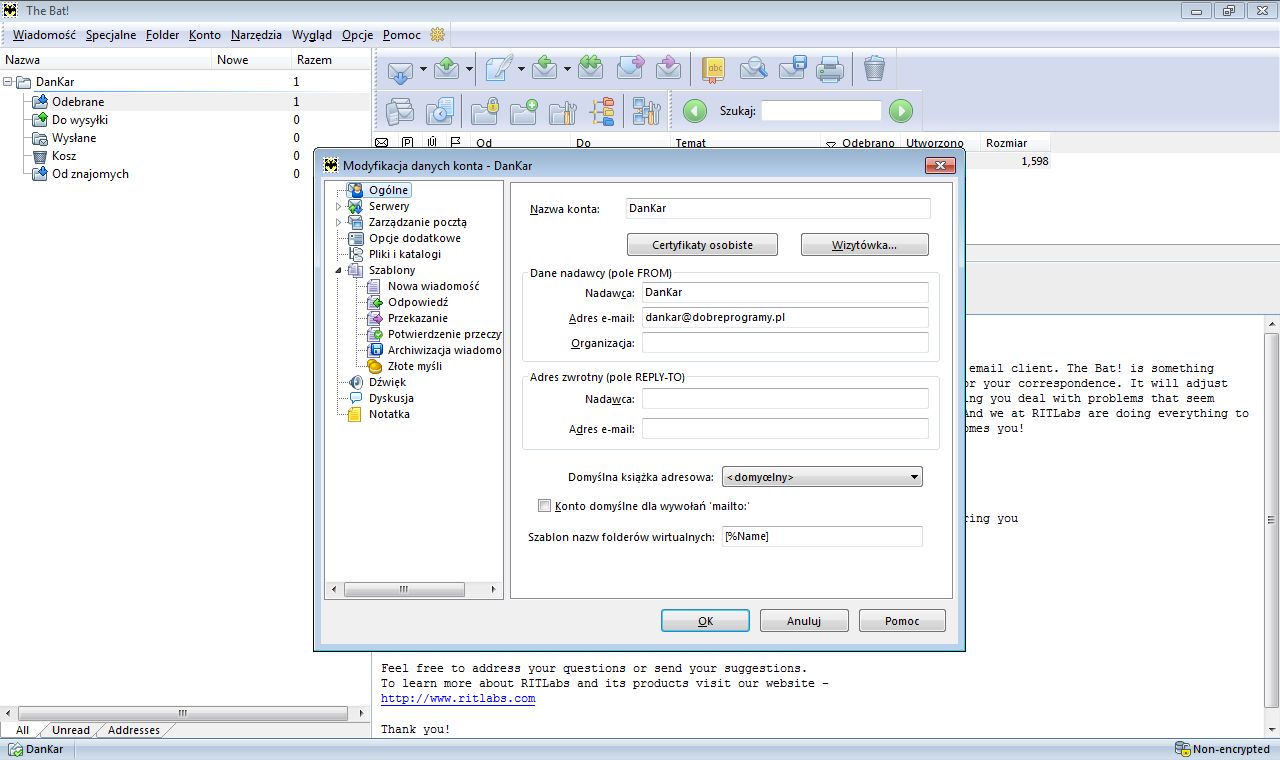This screenshot has width=1280, height=760.
Task: Click the gear icon in menu bar
Action: [437, 35]
